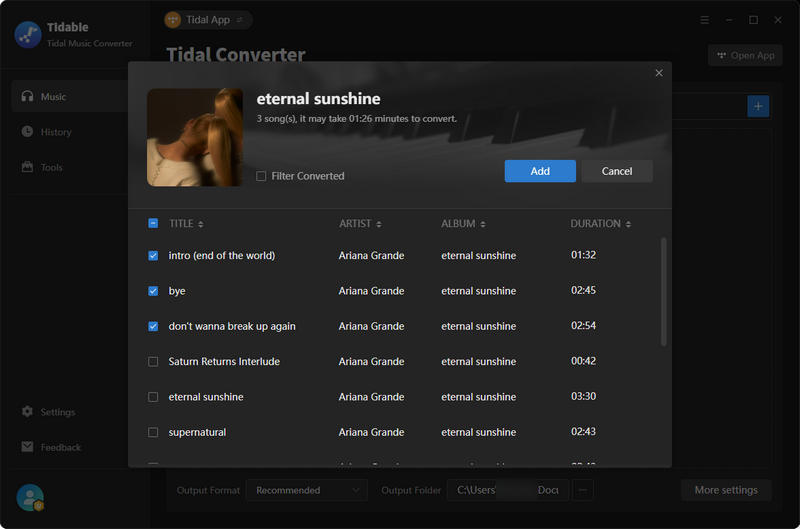
Task: Check the supernatural song checkbox
Action: [153, 432]
